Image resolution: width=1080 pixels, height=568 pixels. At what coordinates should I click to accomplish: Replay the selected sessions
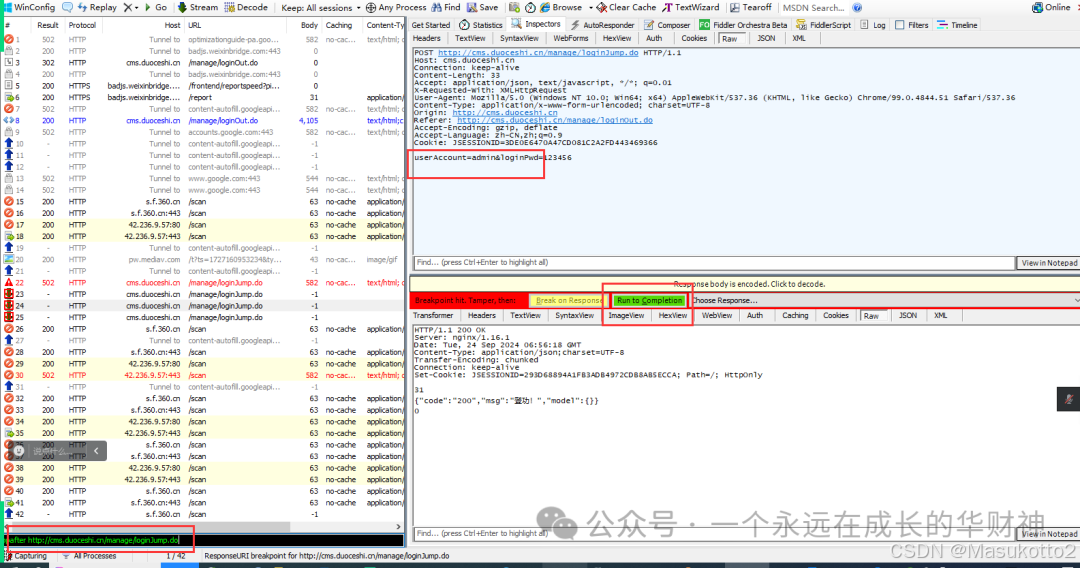97,7
